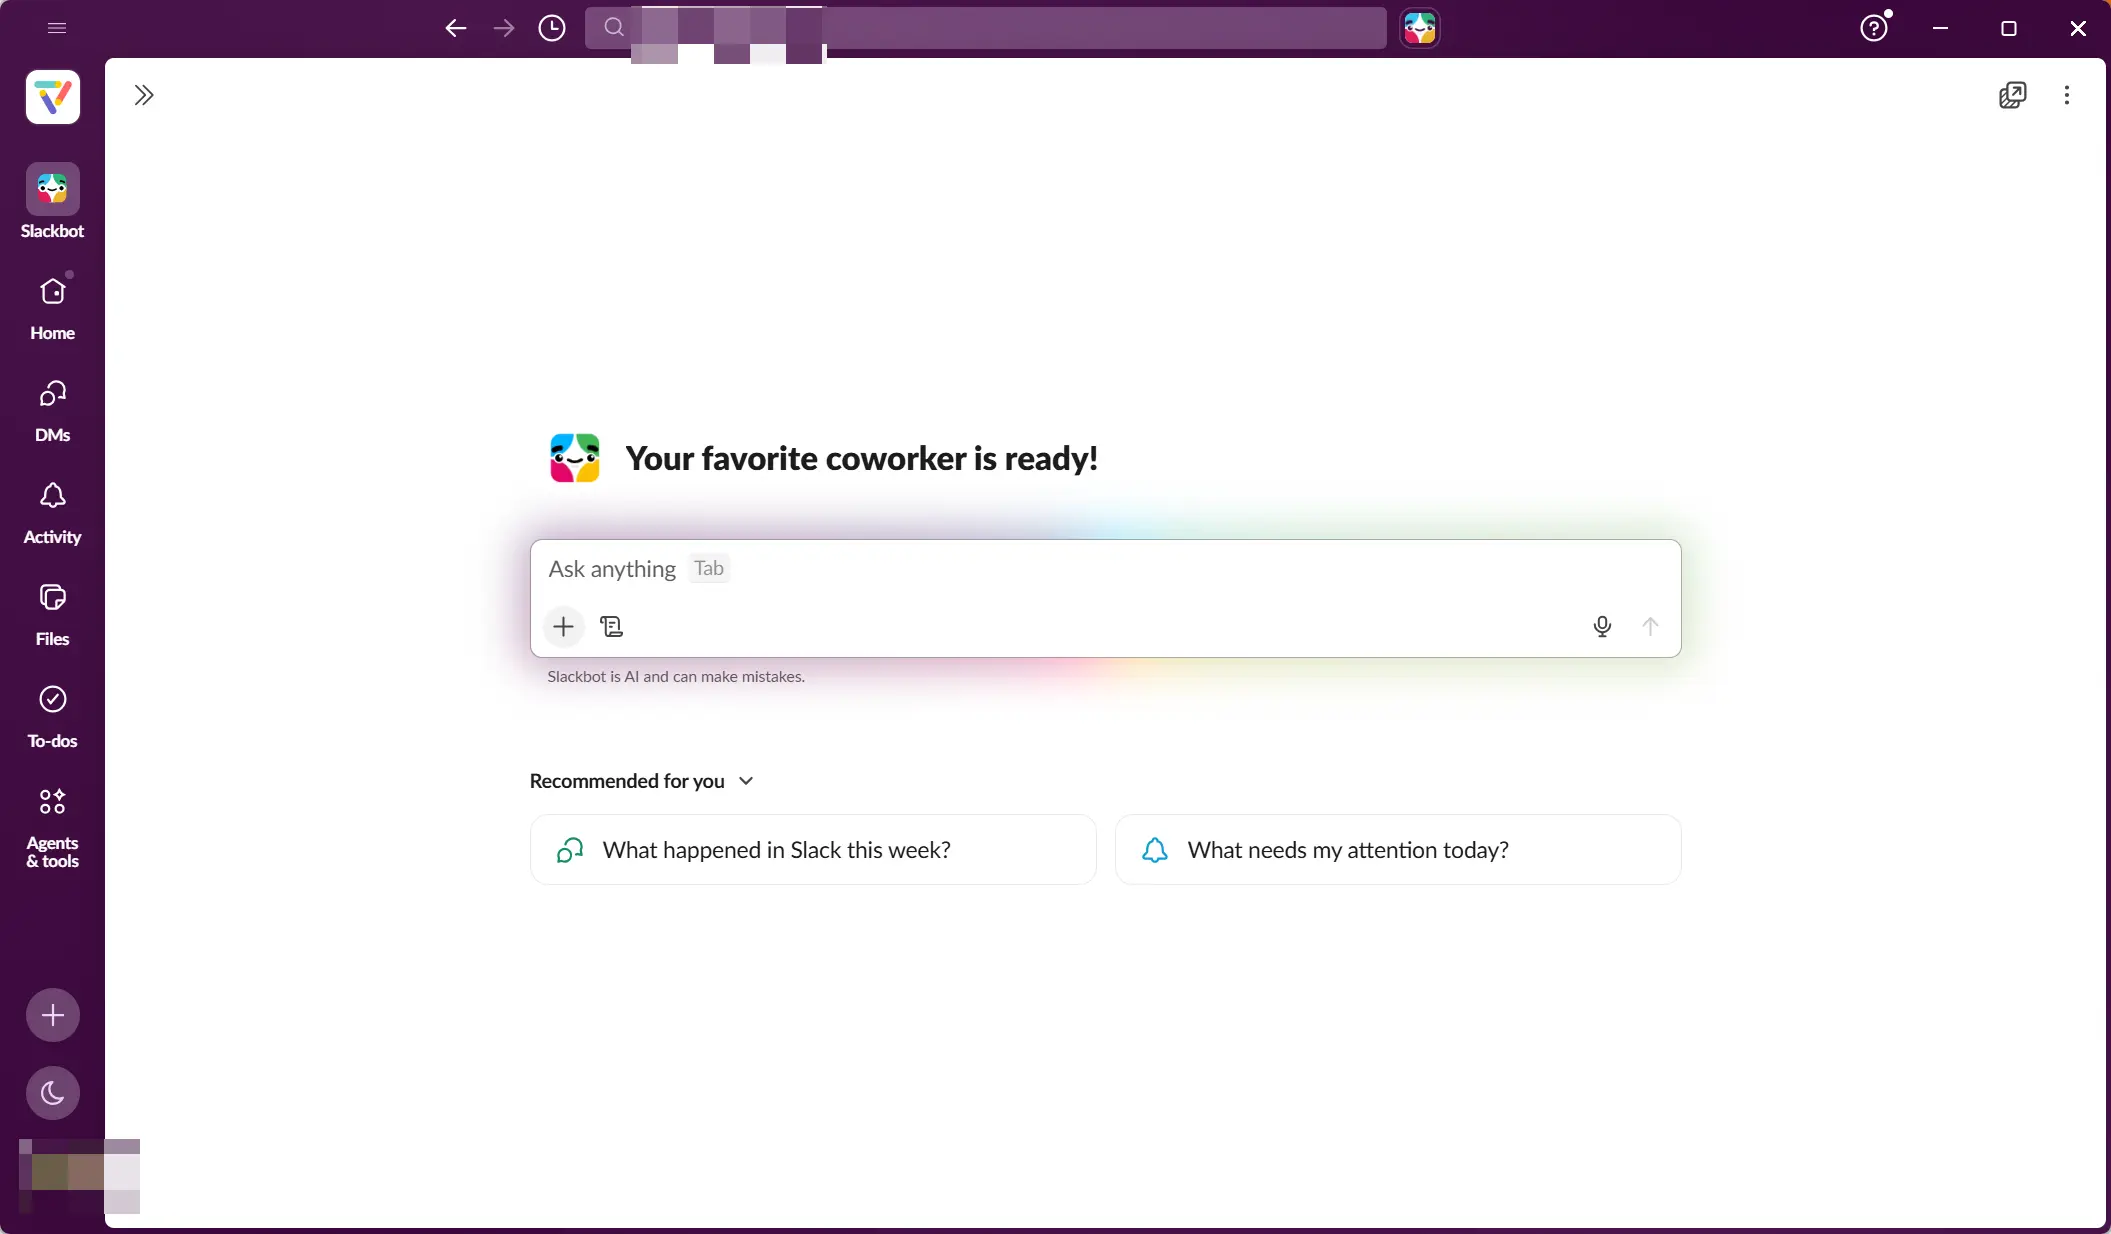The width and height of the screenshot is (2111, 1234).
Task: Toggle the moon status icon
Action: 53,1093
